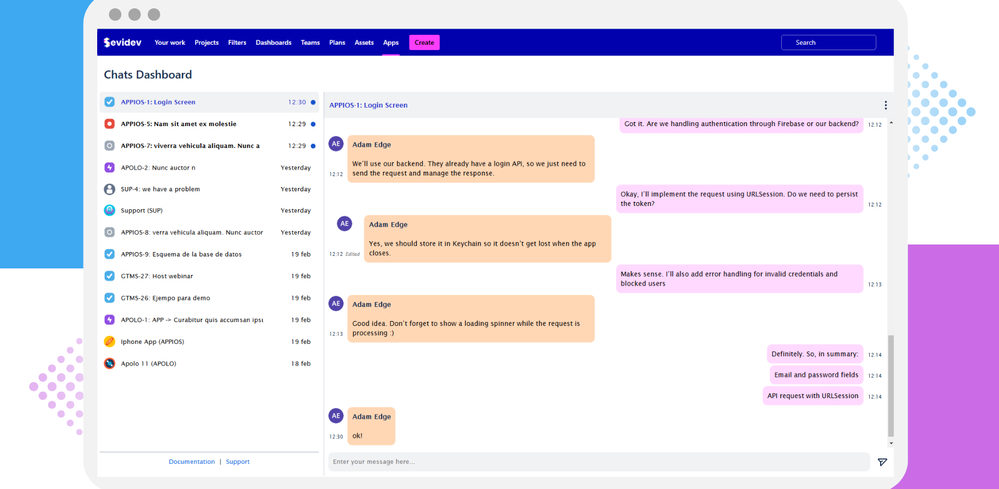
Task: Open the Support (SUP) chat
Action: (x=209, y=210)
